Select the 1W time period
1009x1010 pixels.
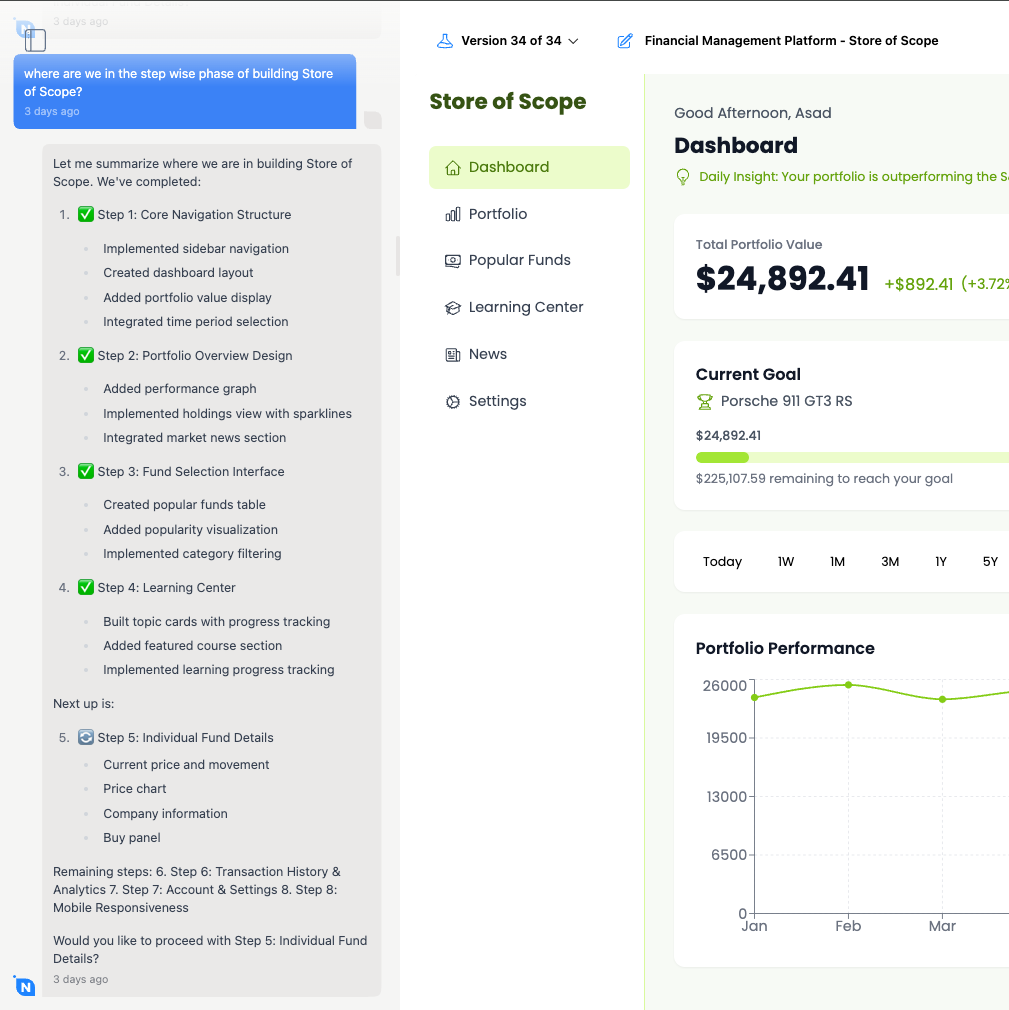point(786,562)
